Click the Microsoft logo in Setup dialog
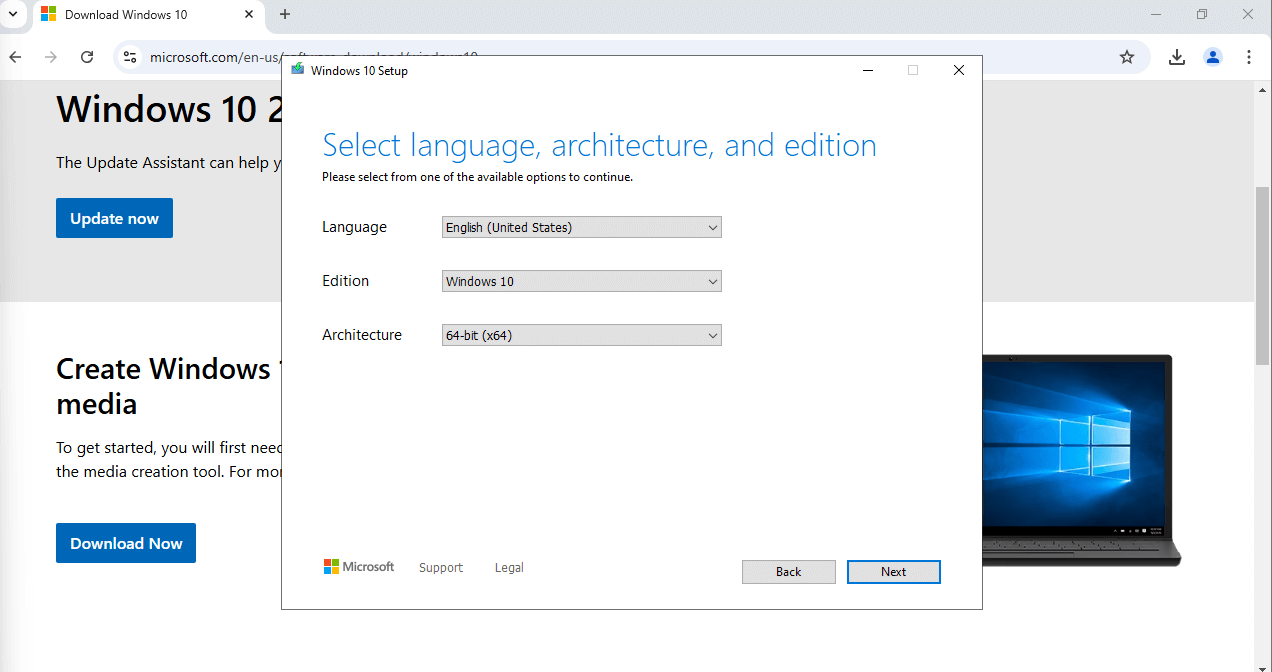The width and height of the screenshot is (1272, 672). (x=359, y=566)
